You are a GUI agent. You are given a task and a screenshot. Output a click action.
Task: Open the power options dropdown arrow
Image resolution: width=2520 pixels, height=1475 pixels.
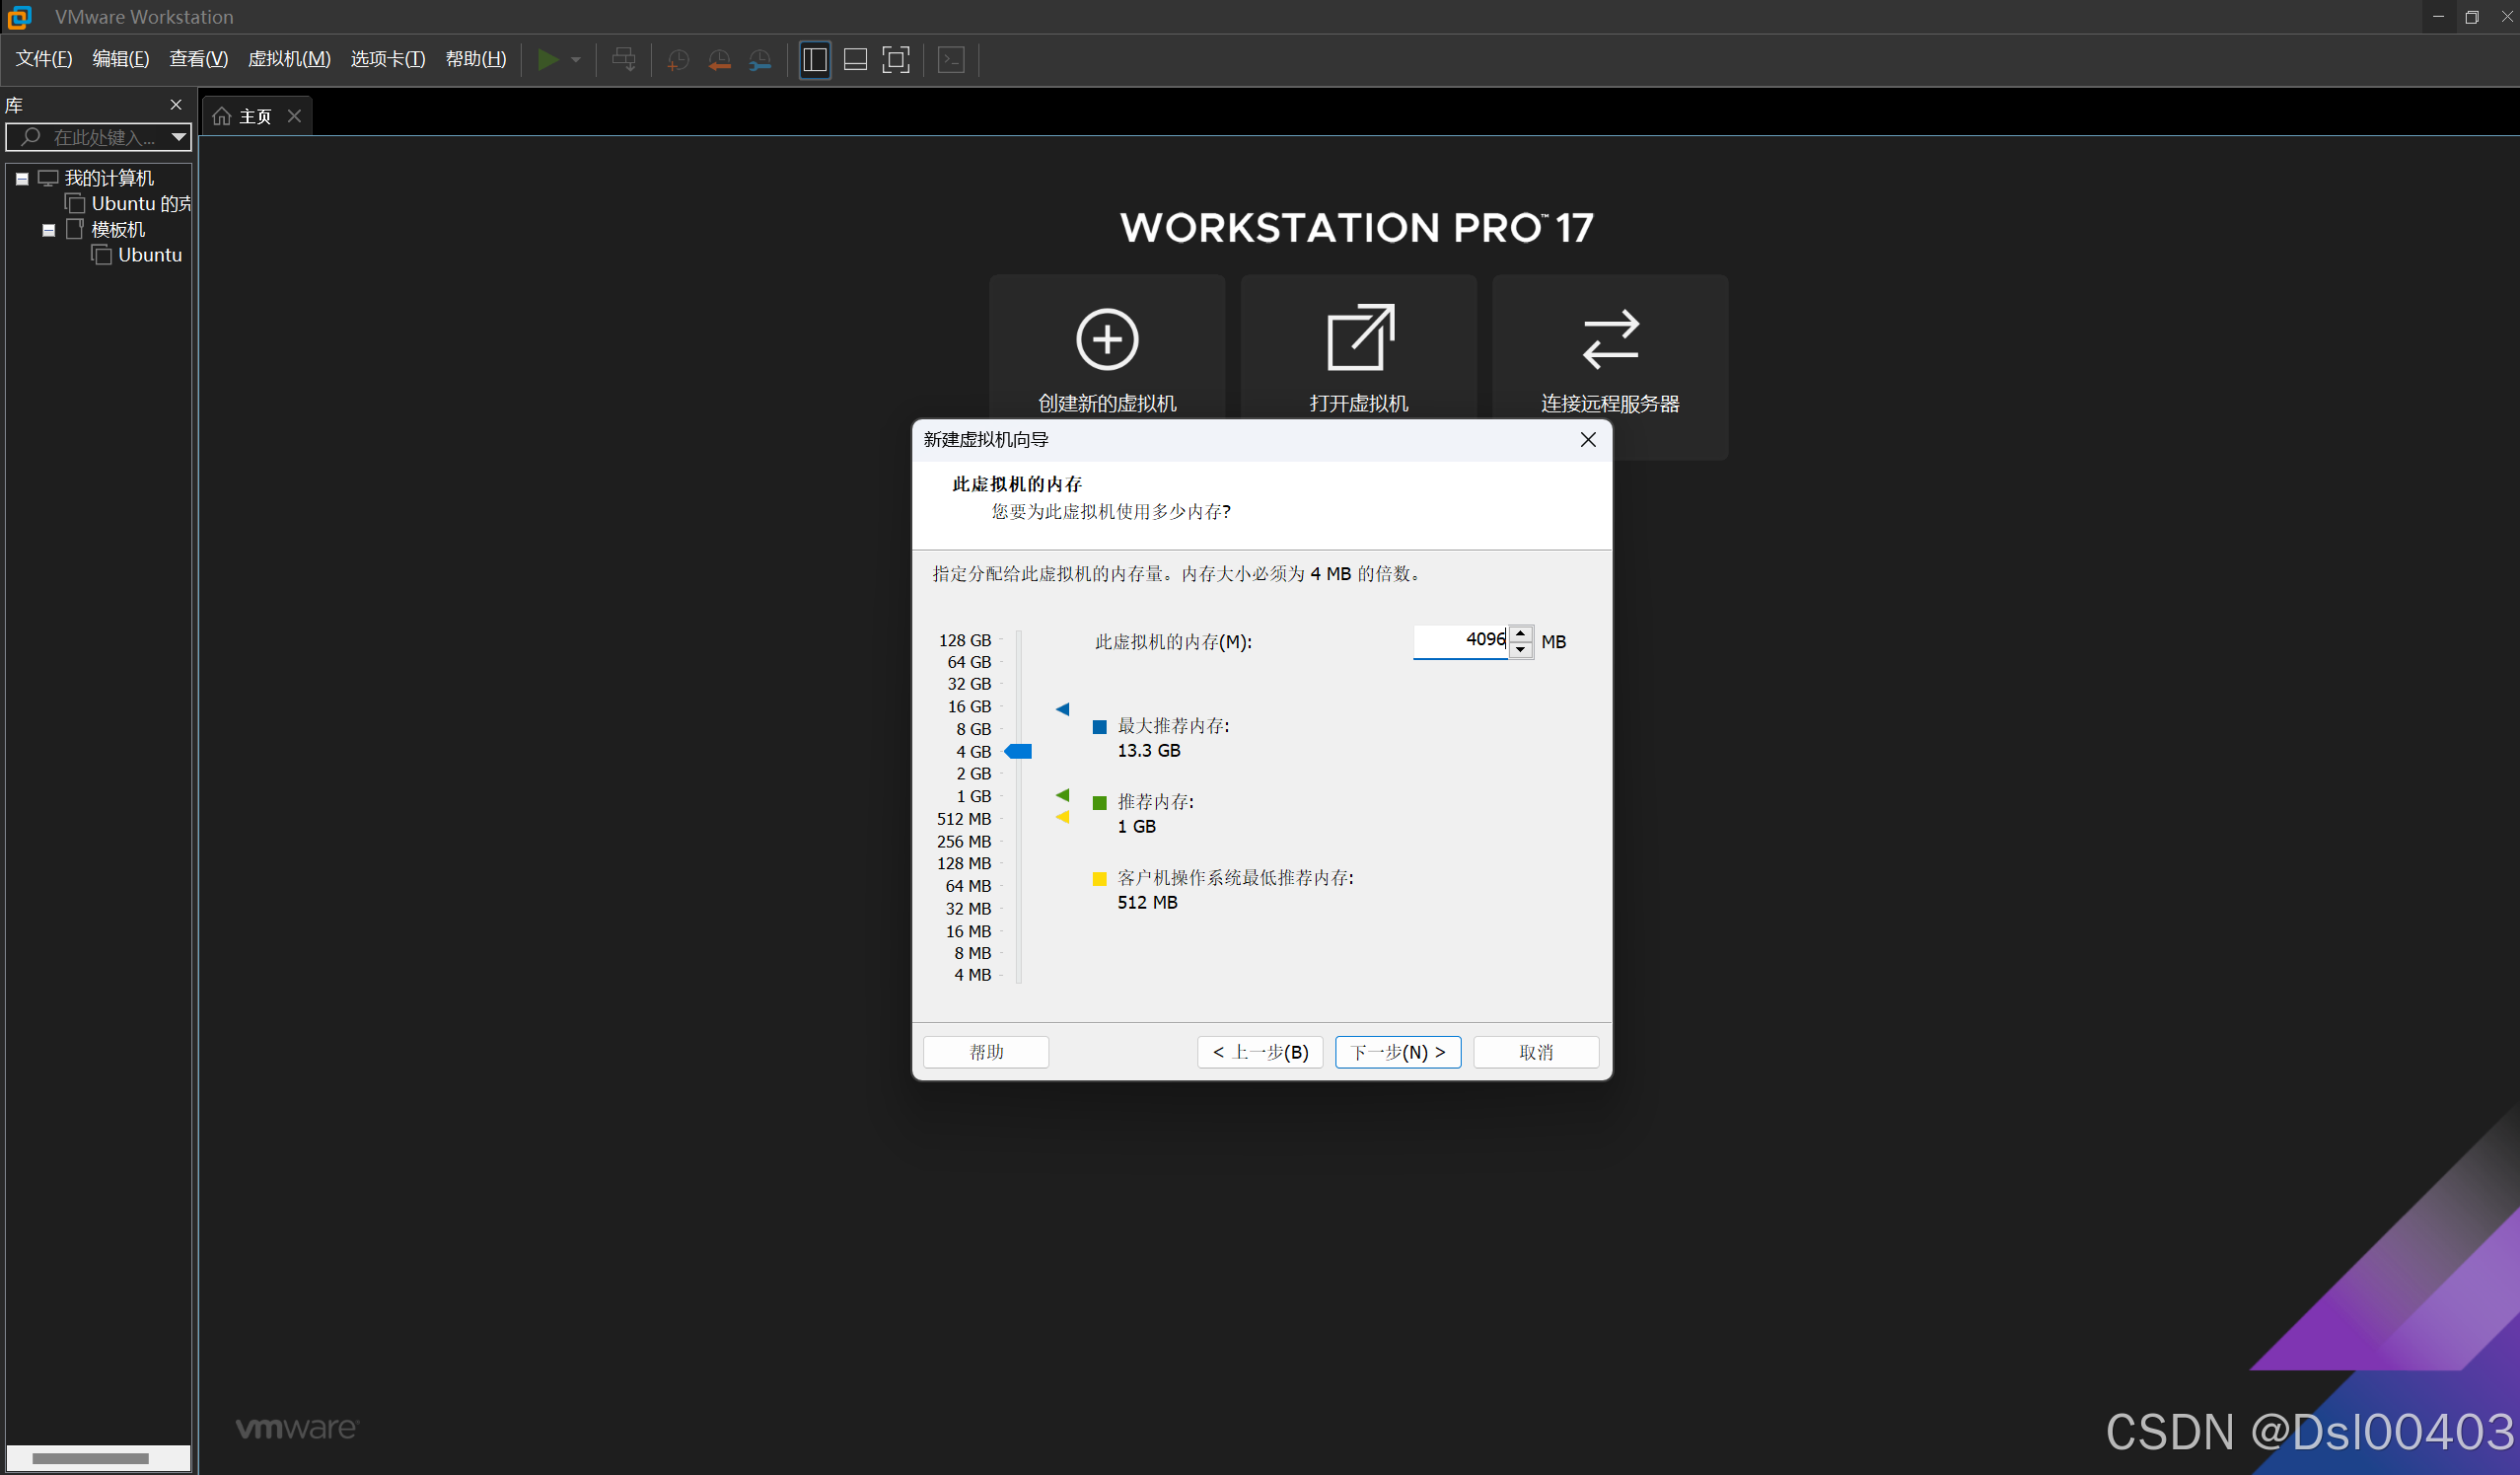pyautogui.click(x=576, y=60)
